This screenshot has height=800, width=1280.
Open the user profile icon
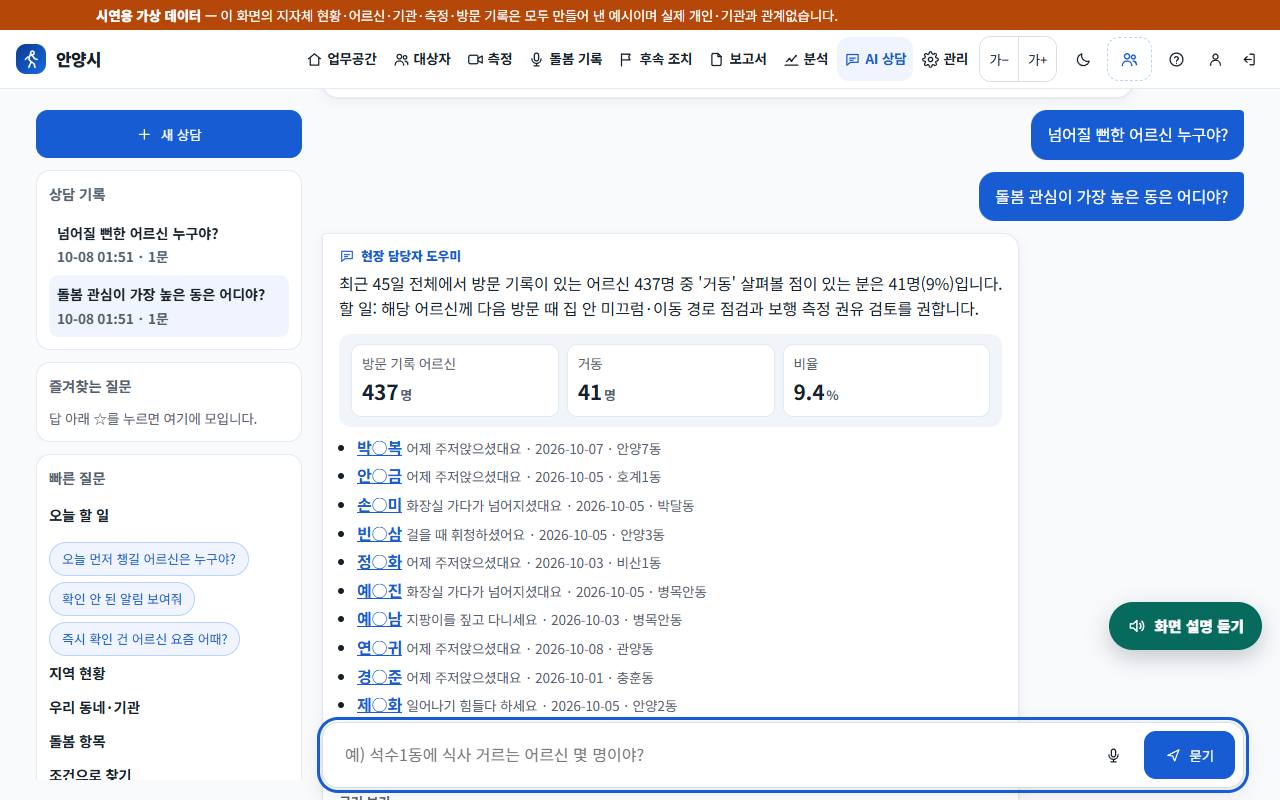click(1215, 59)
